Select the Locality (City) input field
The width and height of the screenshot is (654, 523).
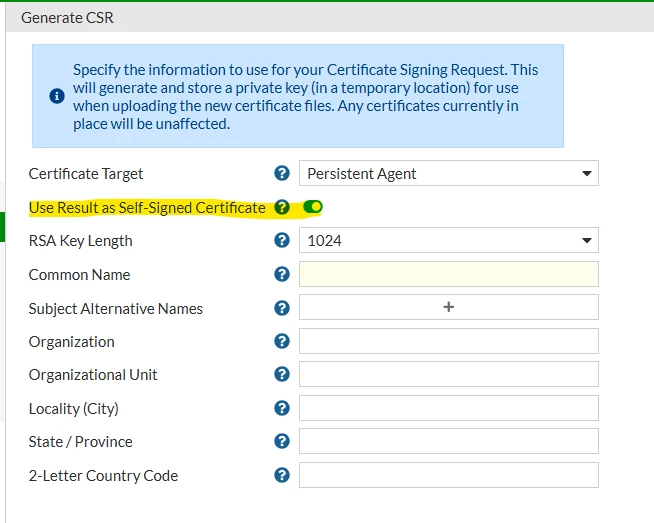449,408
